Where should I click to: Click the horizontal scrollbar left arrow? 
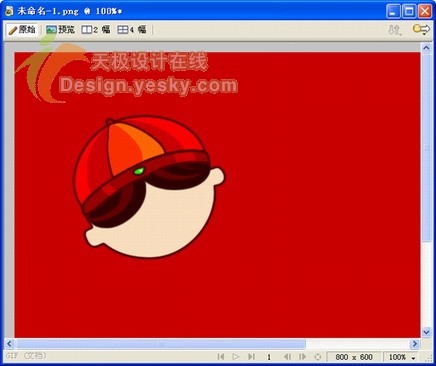(9, 344)
